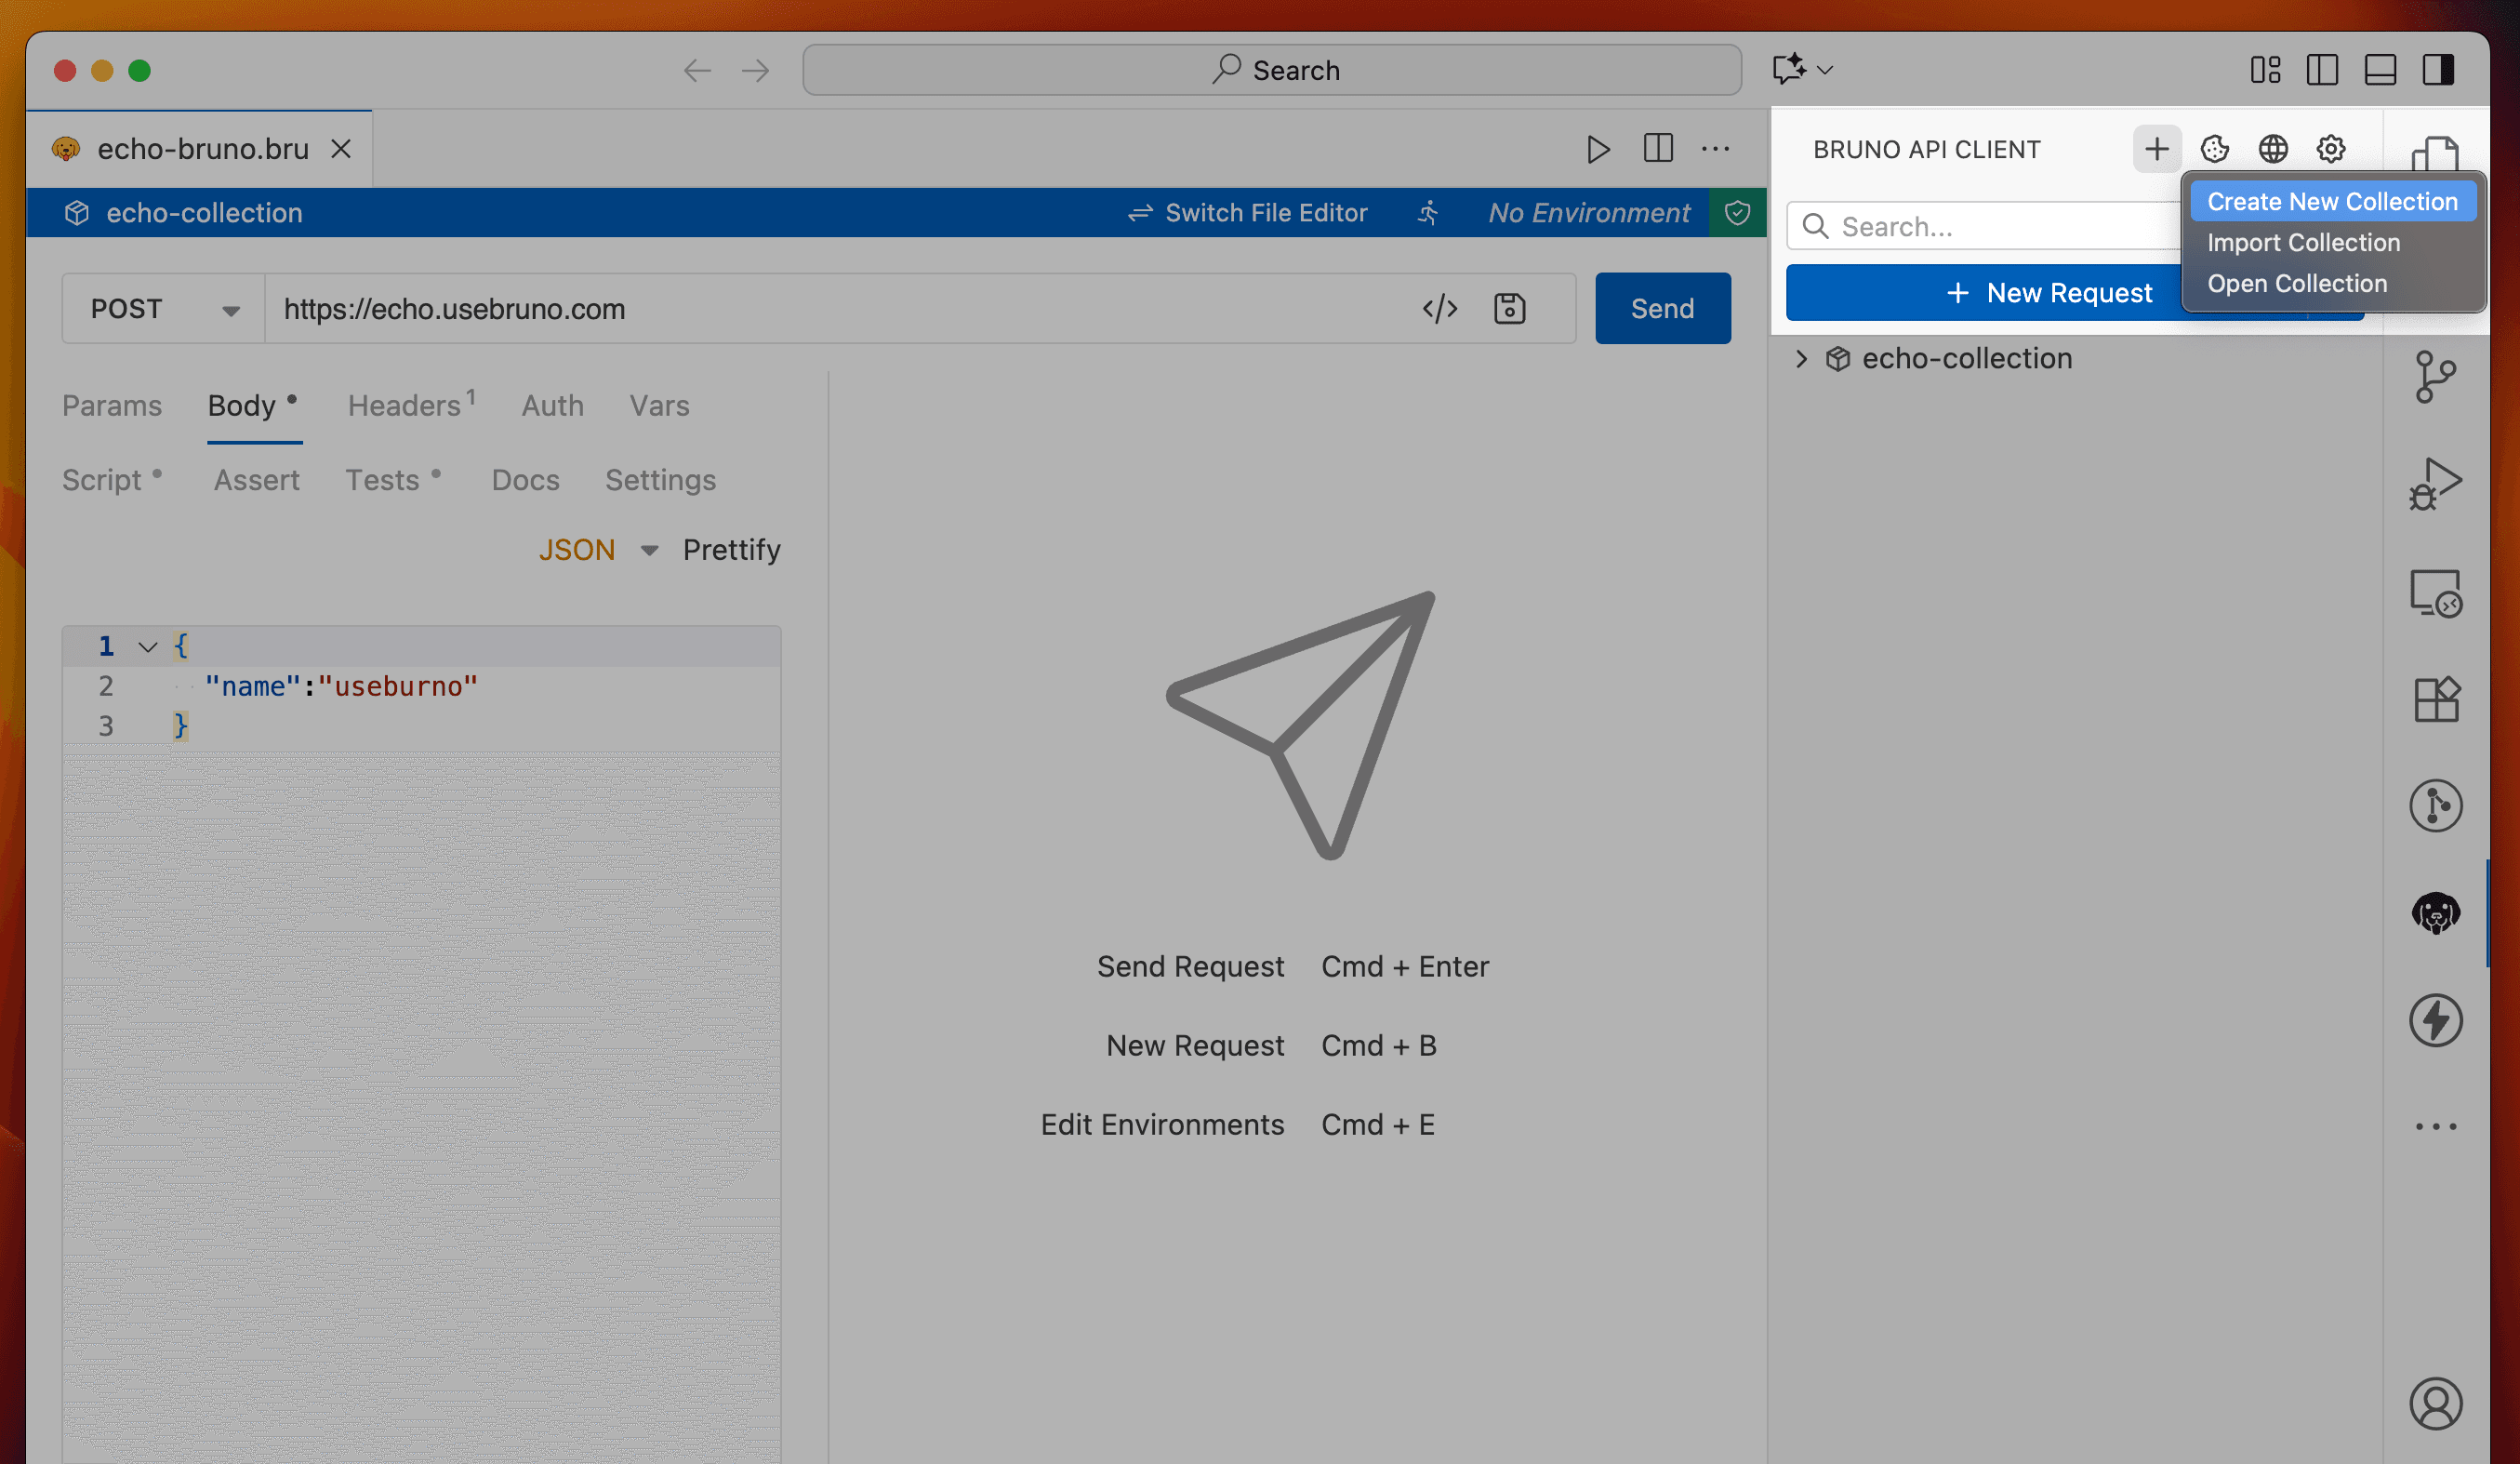Viewport: 2520px width, 1464px height.
Task: Open the Bruno settings gear icon
Action: 2331,148
